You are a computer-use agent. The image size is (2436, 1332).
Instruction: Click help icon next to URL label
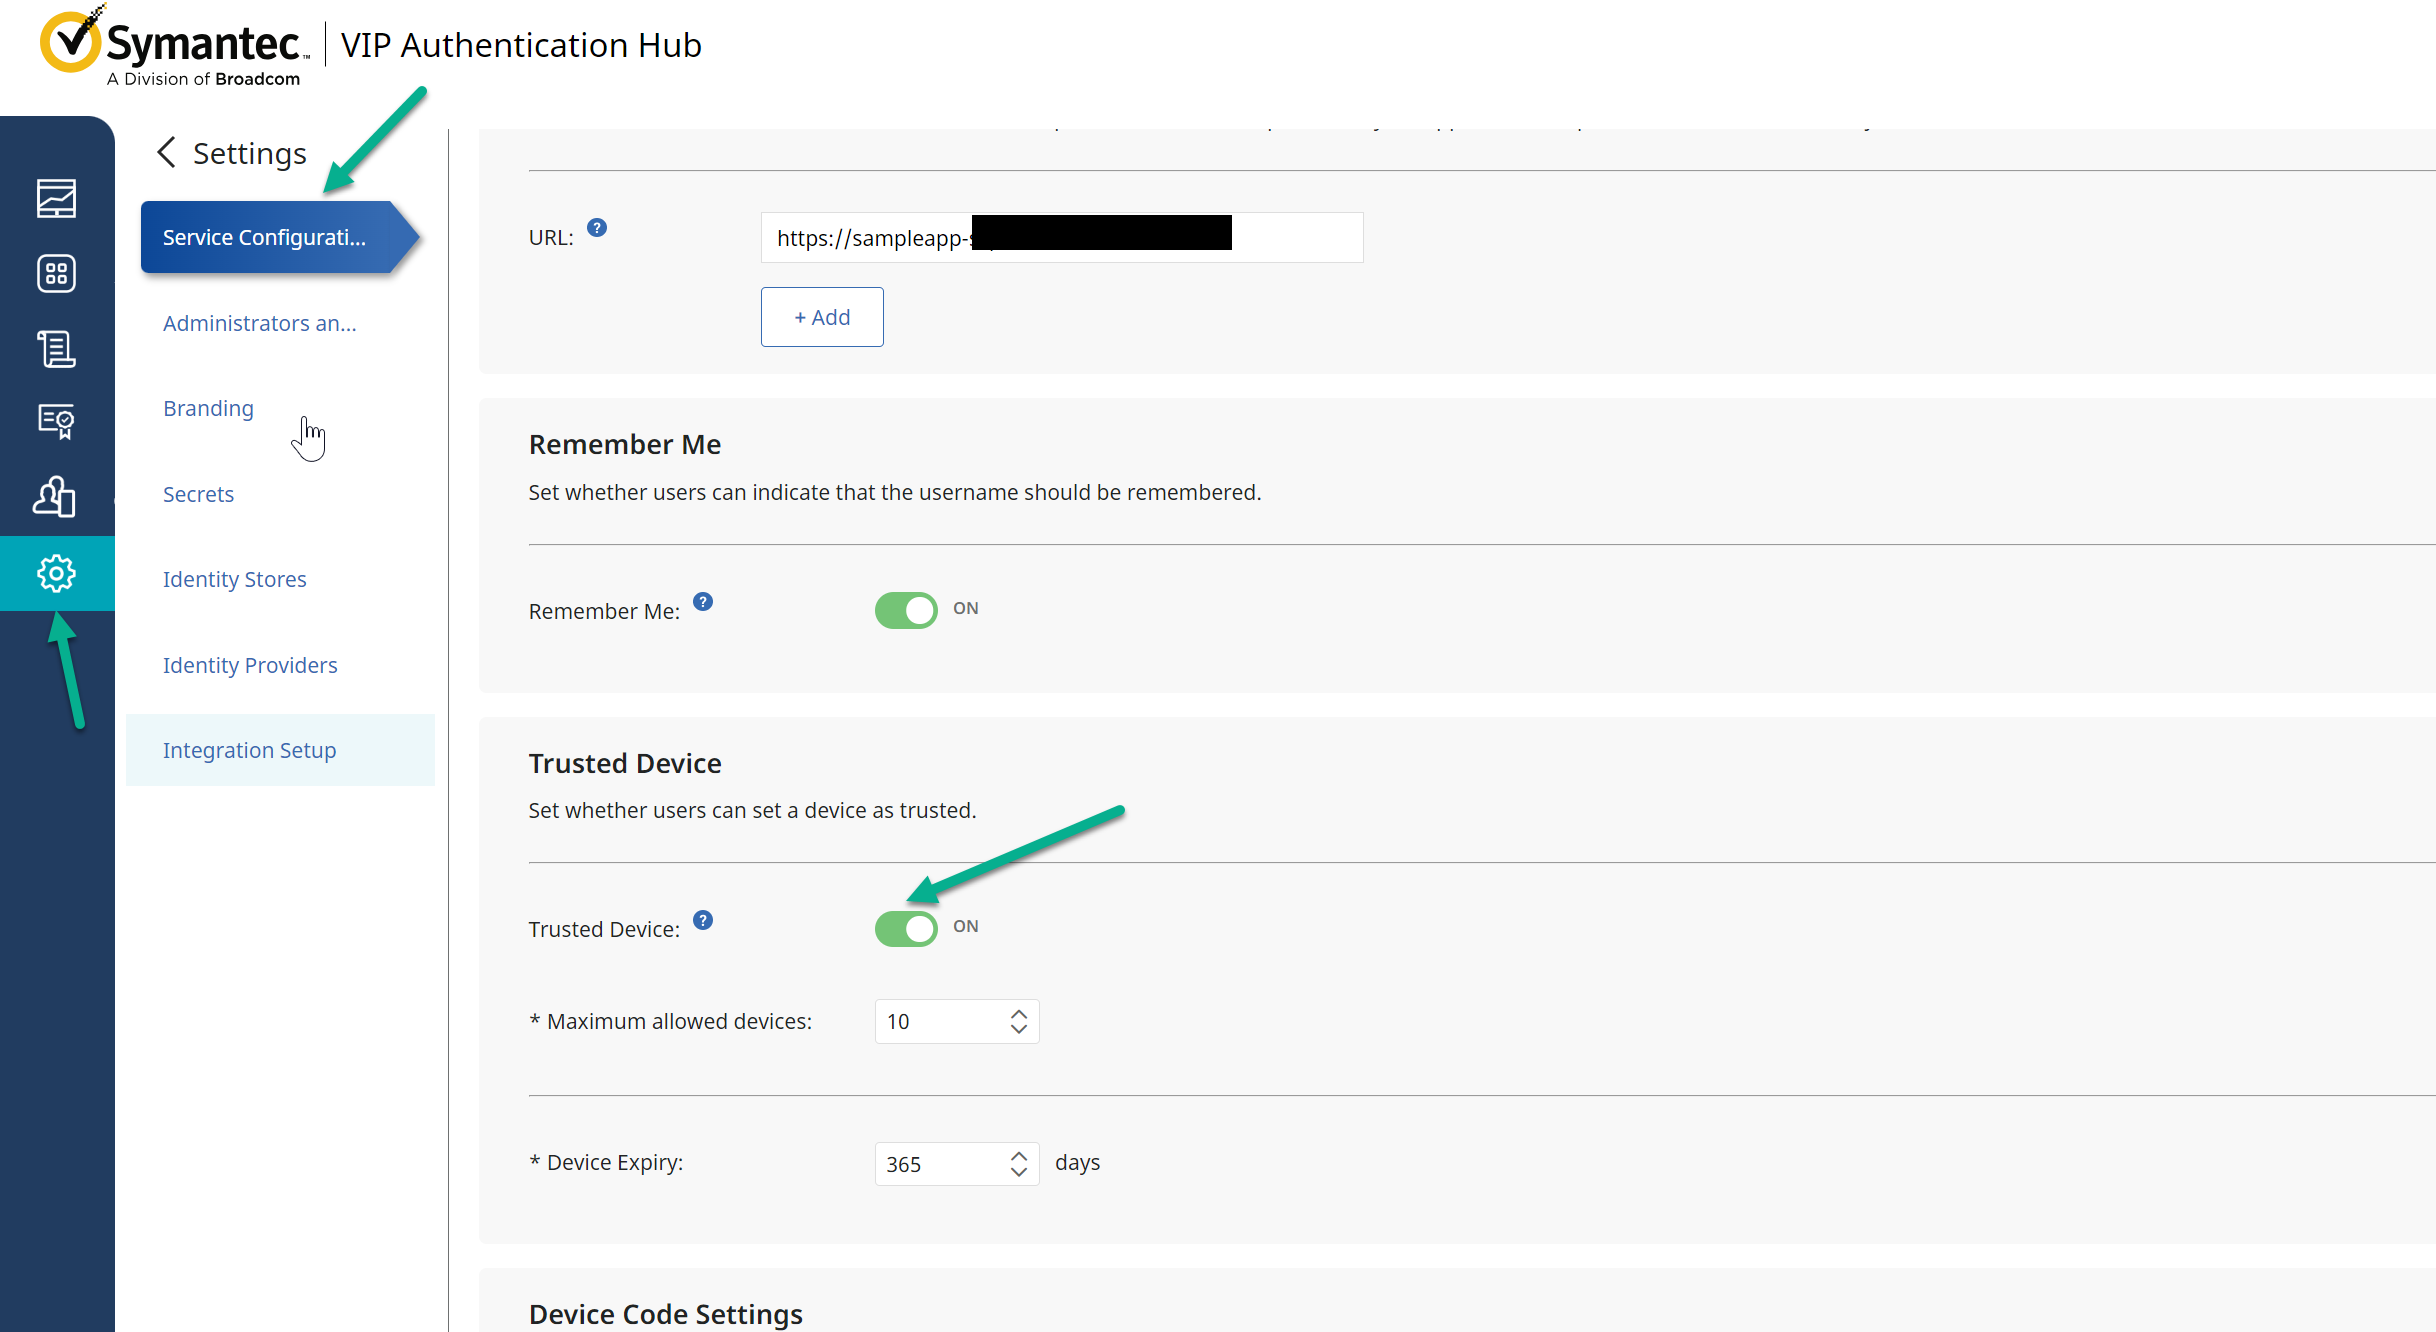597,228
